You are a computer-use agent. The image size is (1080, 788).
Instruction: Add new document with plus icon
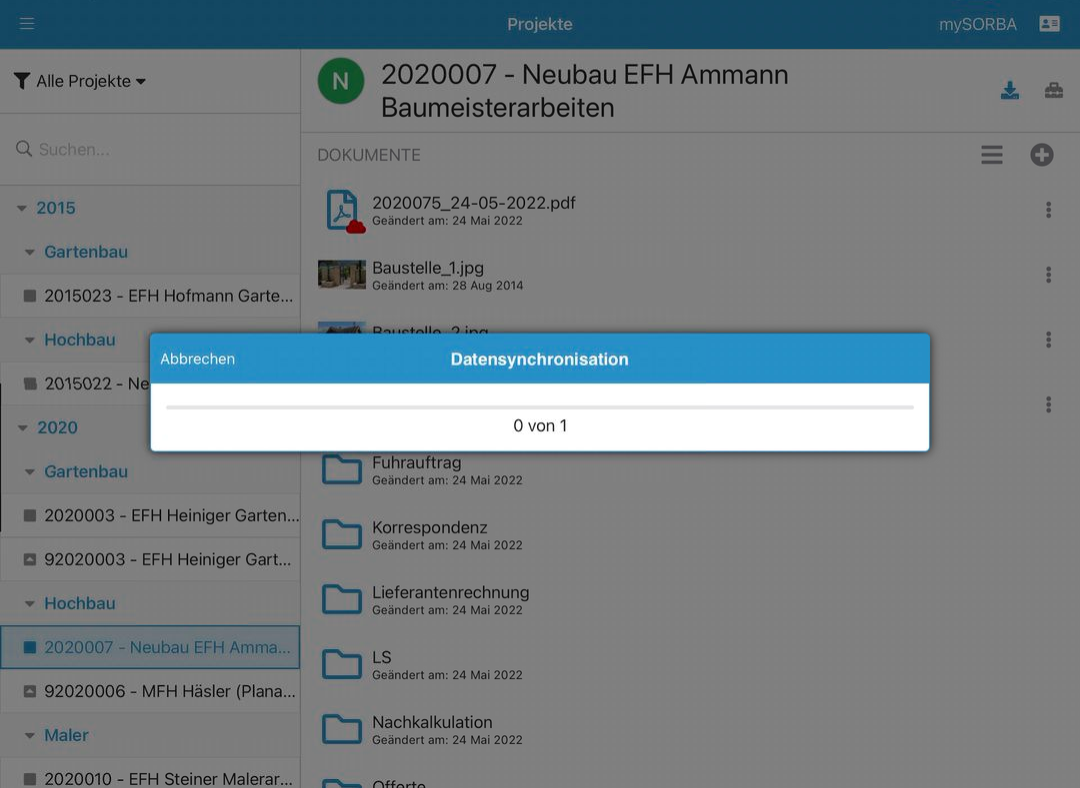pos(1042,155)
